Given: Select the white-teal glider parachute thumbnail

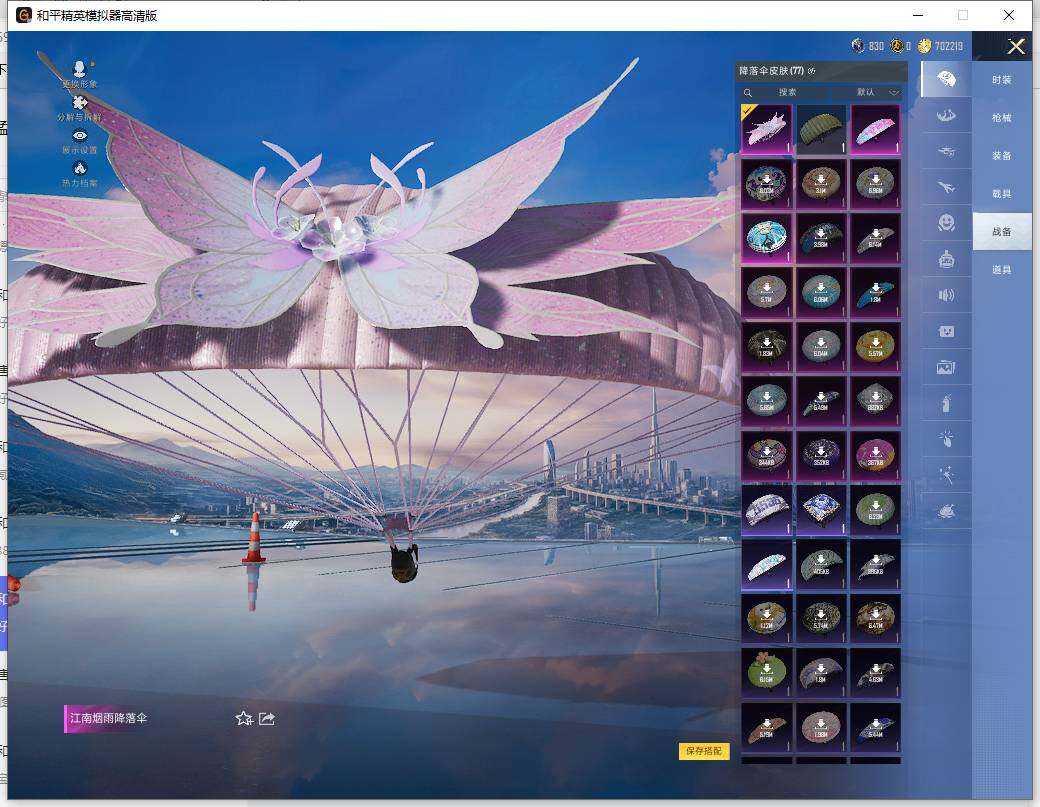Looking at the screenshot, I should 766,564.
